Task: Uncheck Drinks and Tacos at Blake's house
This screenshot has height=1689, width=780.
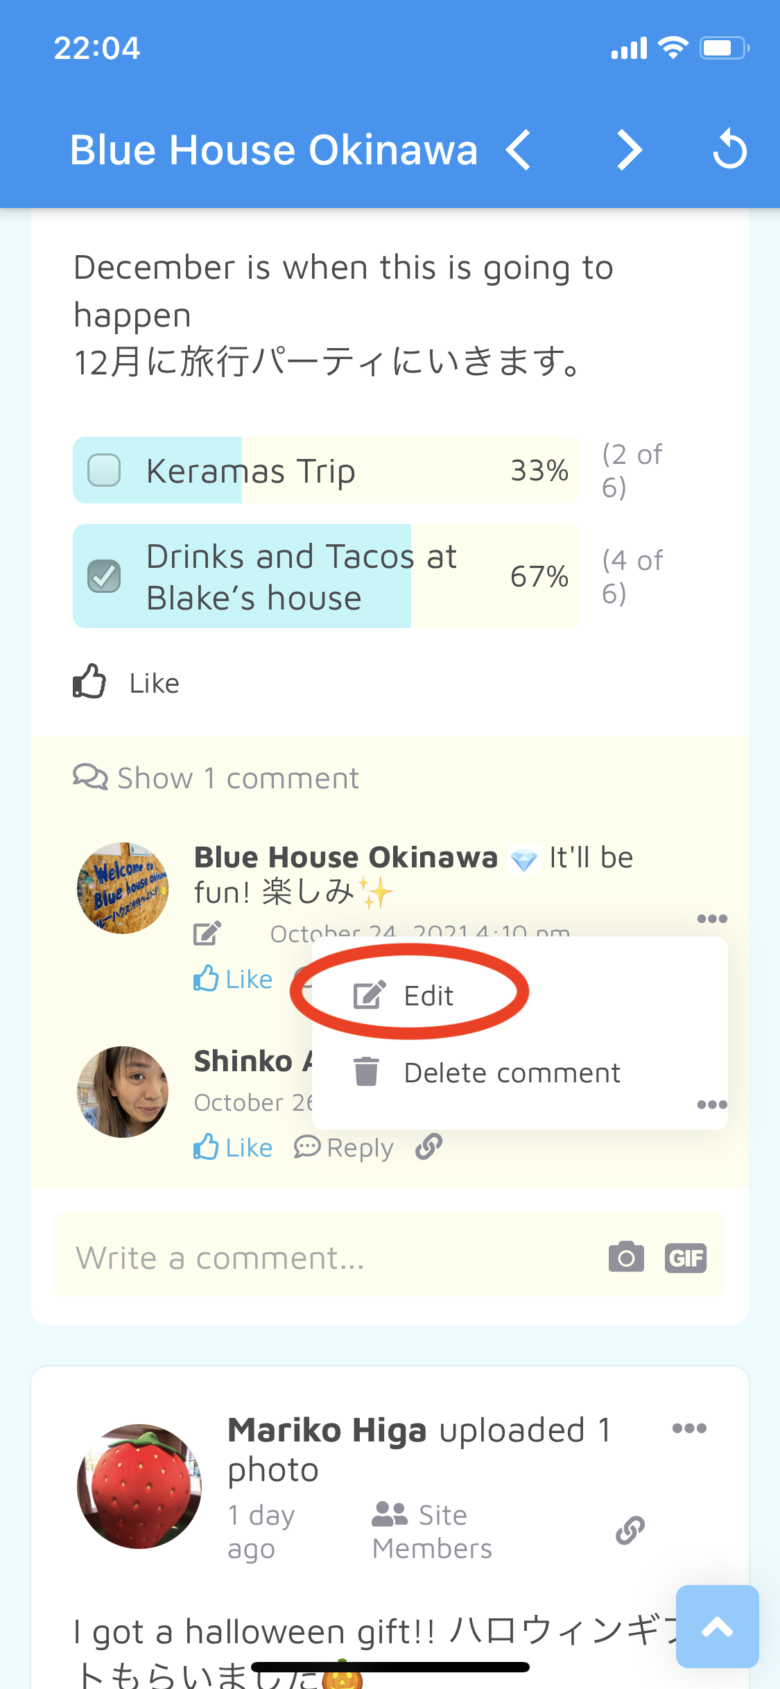Action: [x=104, y=576]
